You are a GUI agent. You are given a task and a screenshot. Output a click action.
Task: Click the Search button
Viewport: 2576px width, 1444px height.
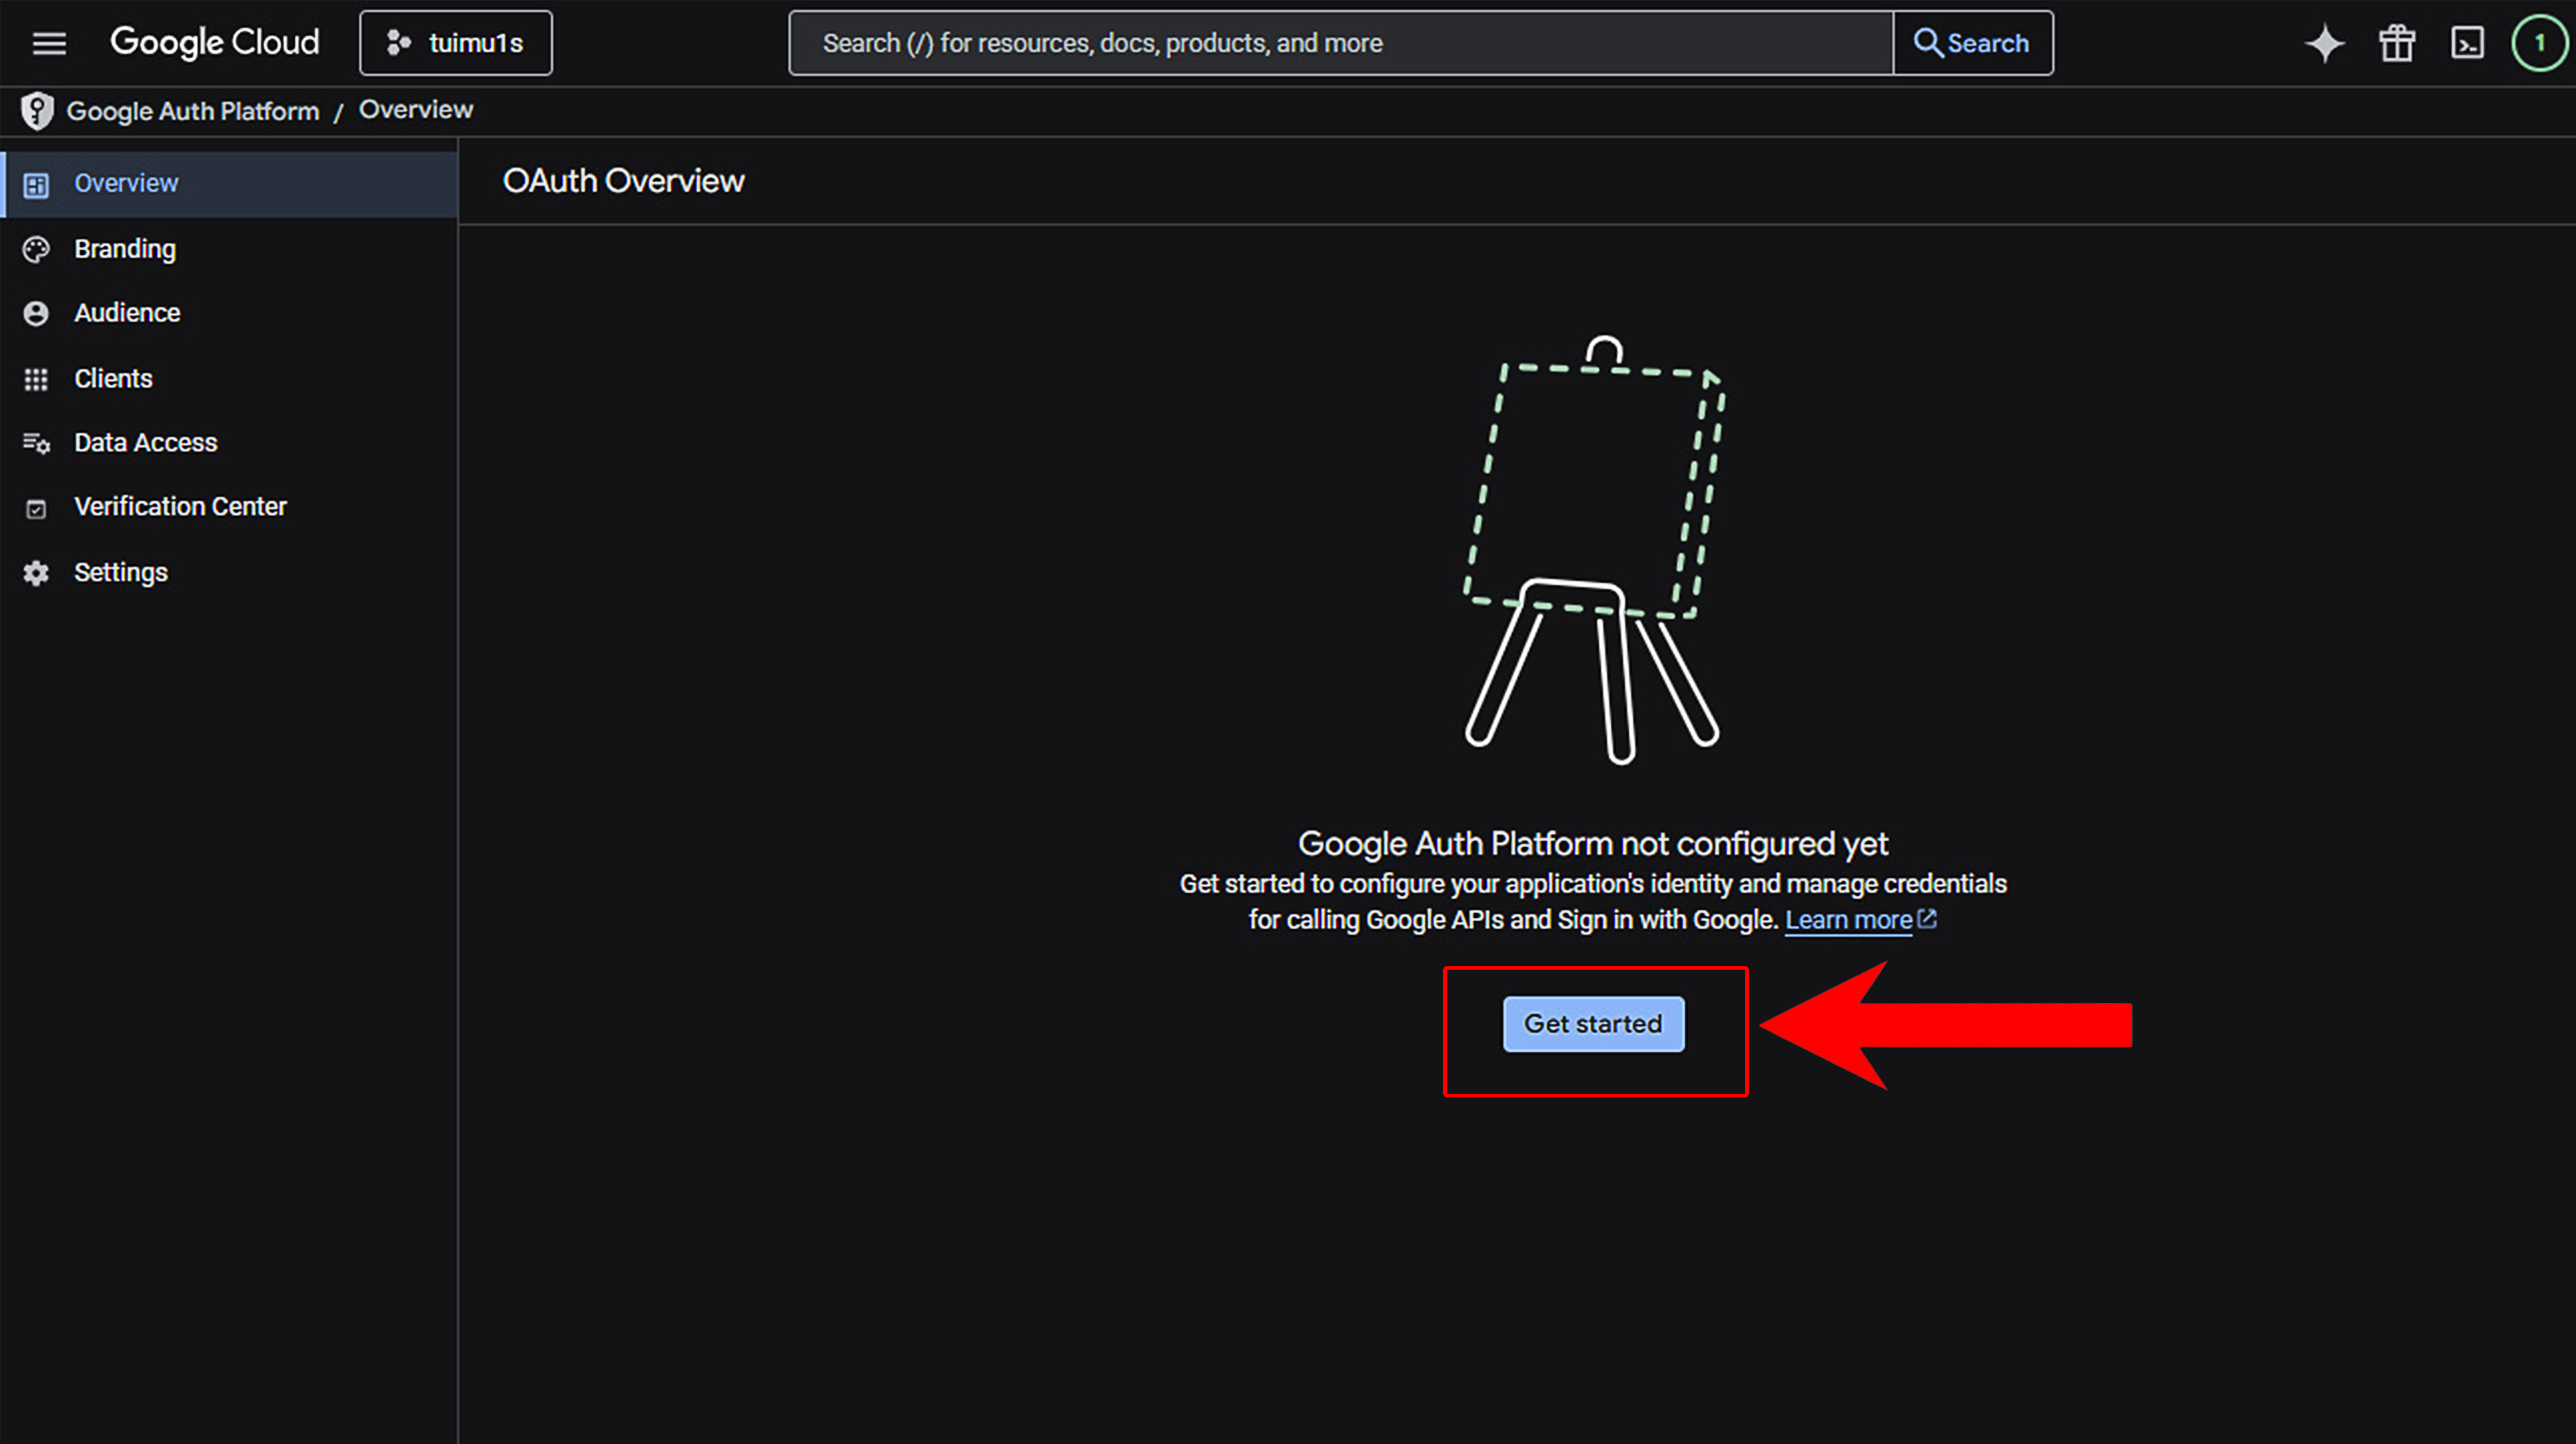tap(1972, 43)
